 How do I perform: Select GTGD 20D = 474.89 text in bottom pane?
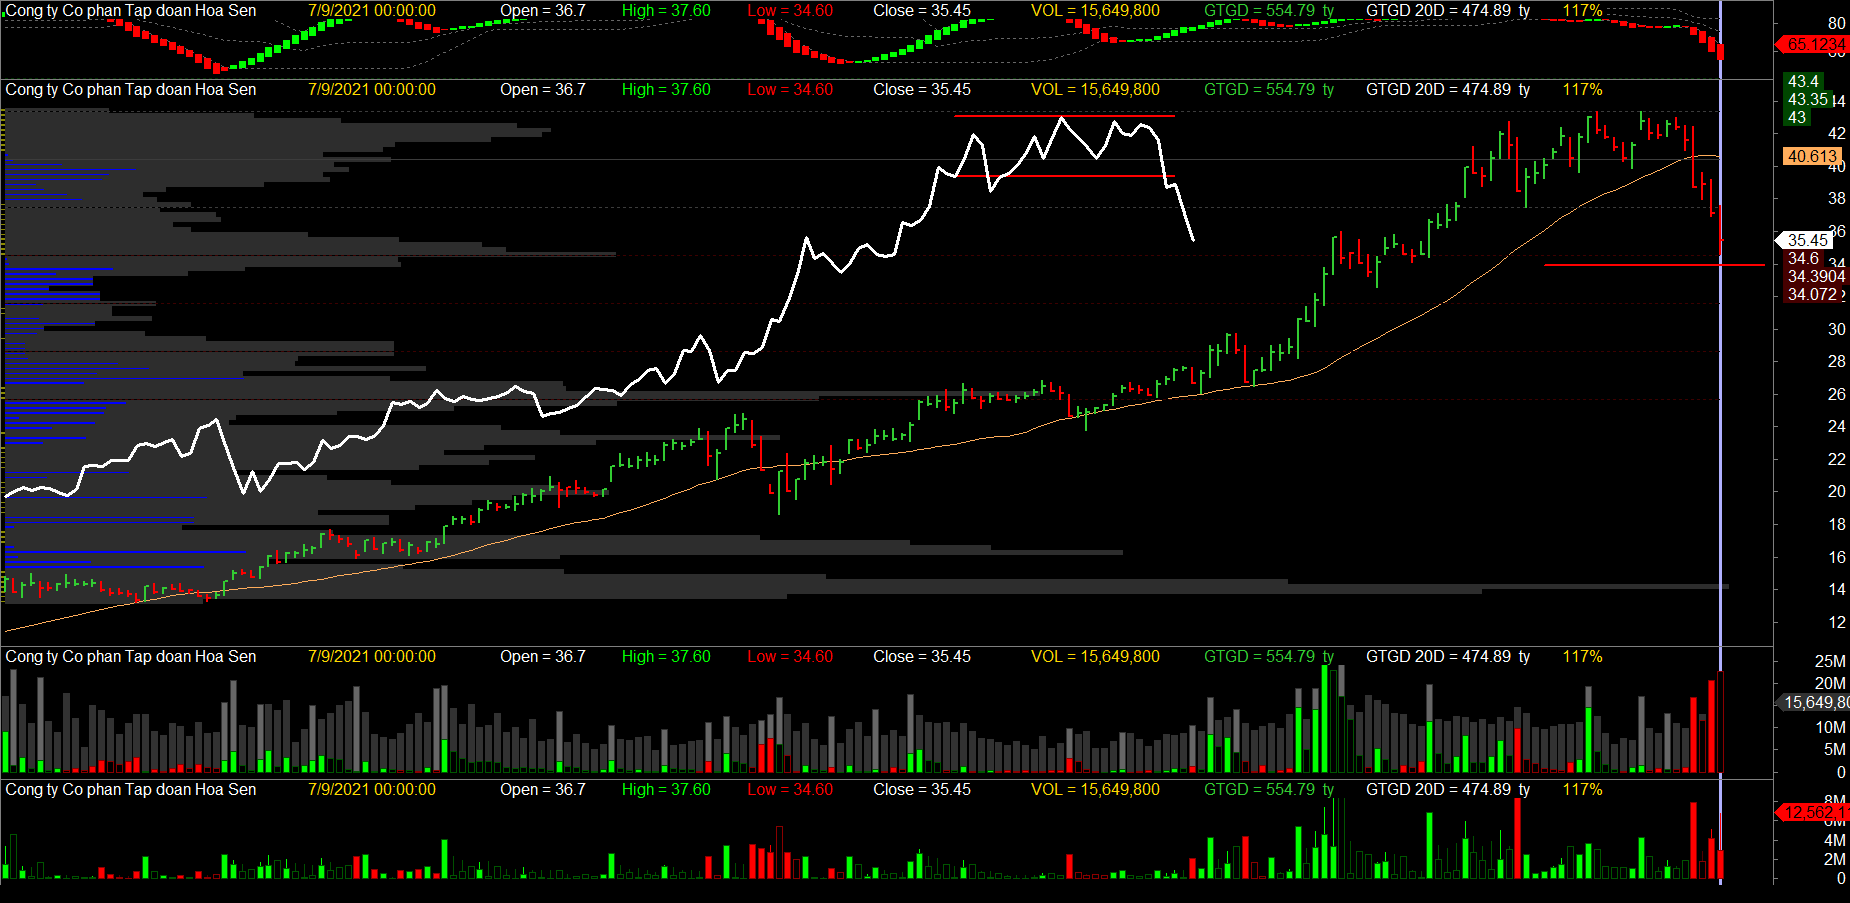(x=1447, y=790)
